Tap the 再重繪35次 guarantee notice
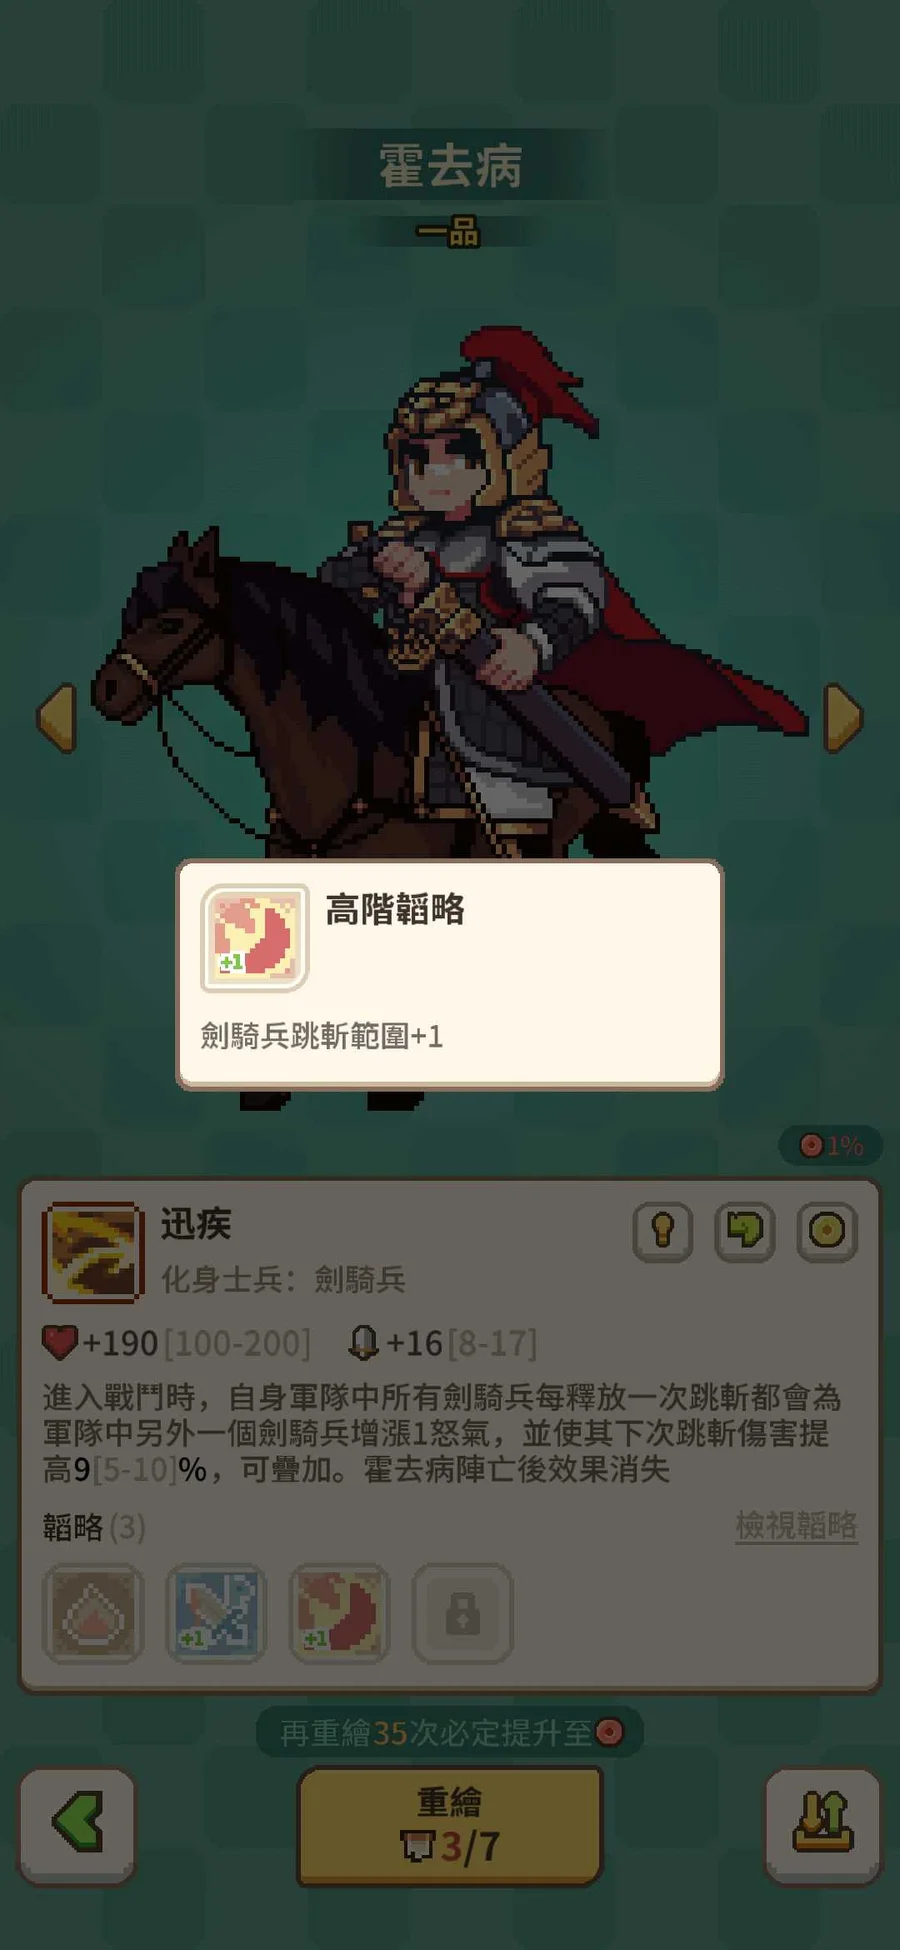900x1950 pixels. click(450, 1732)
